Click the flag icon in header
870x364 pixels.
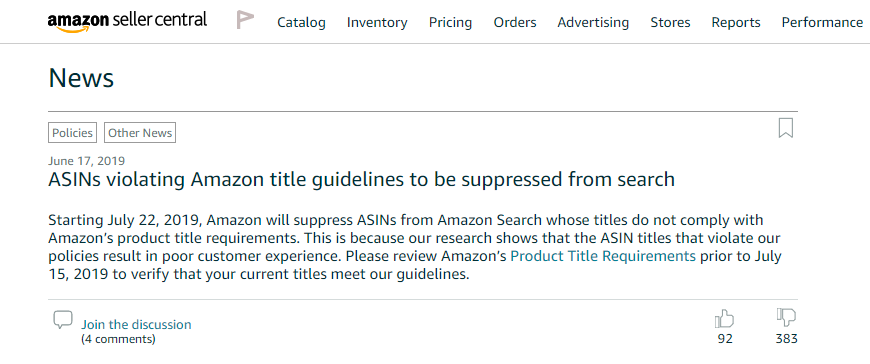(245, 20)
